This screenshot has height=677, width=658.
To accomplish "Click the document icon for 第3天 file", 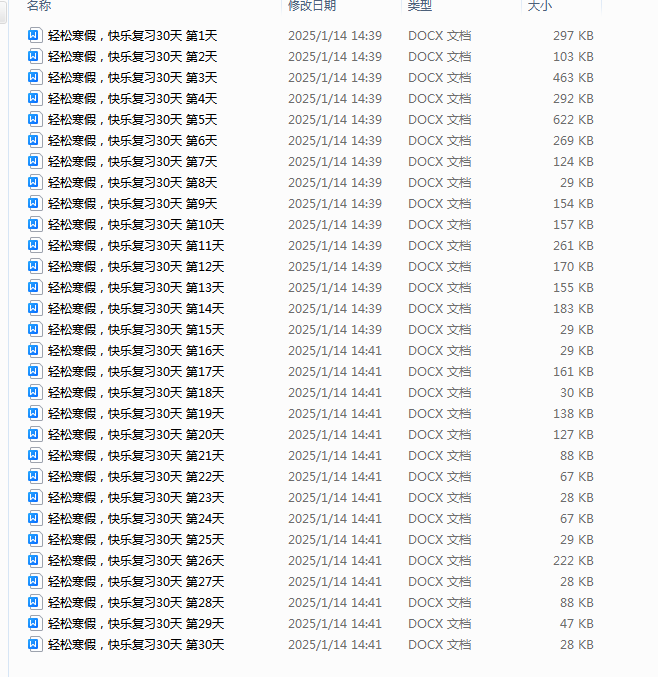I will (x=35, y=77).
